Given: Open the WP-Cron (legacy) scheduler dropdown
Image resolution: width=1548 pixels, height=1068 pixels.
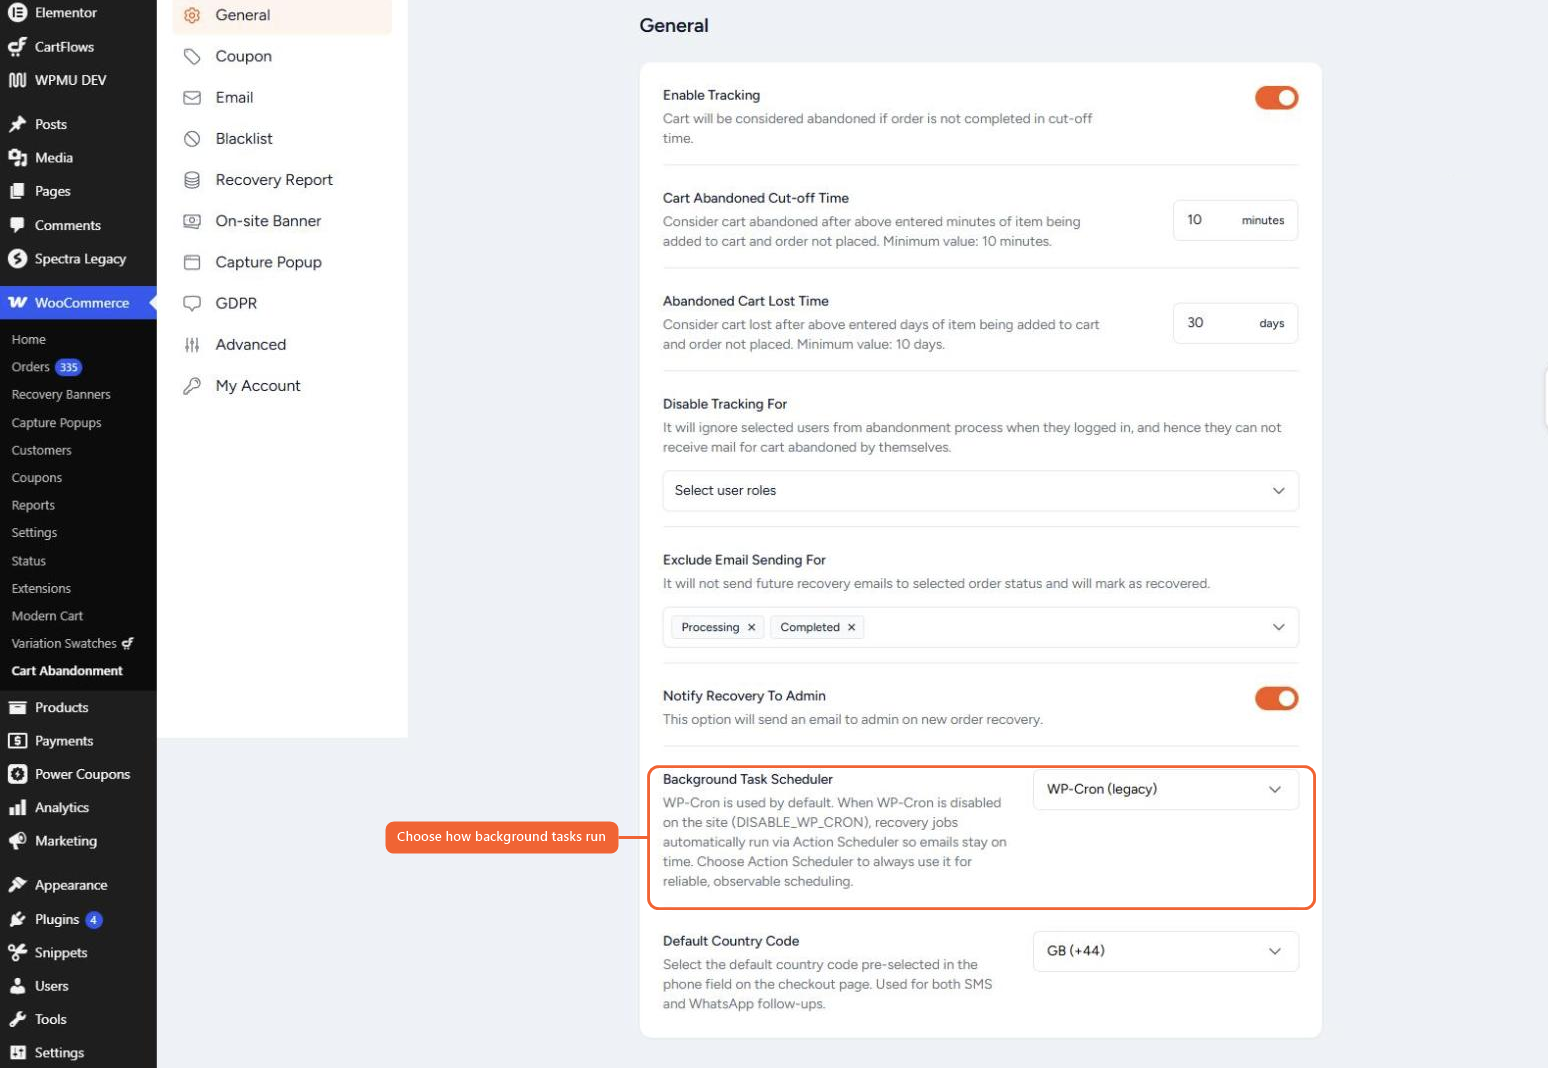Looking at the screenshot, I should point(1165,789).
